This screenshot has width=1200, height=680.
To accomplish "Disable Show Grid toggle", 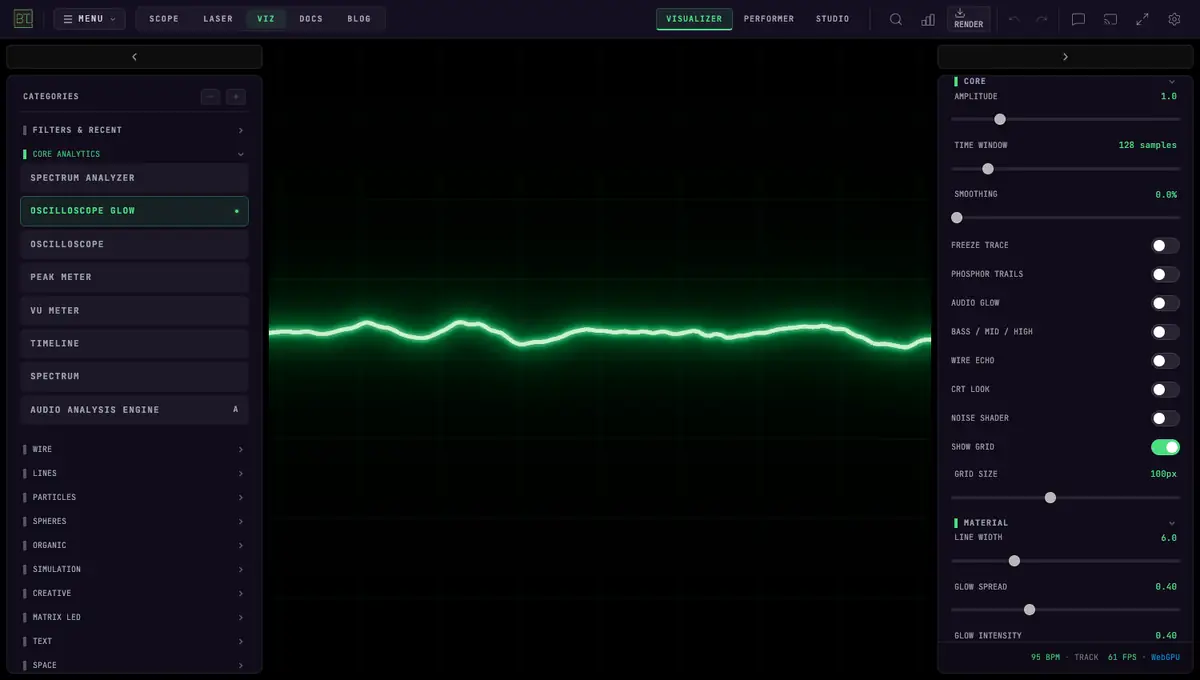I will [x=1165, y=447].
